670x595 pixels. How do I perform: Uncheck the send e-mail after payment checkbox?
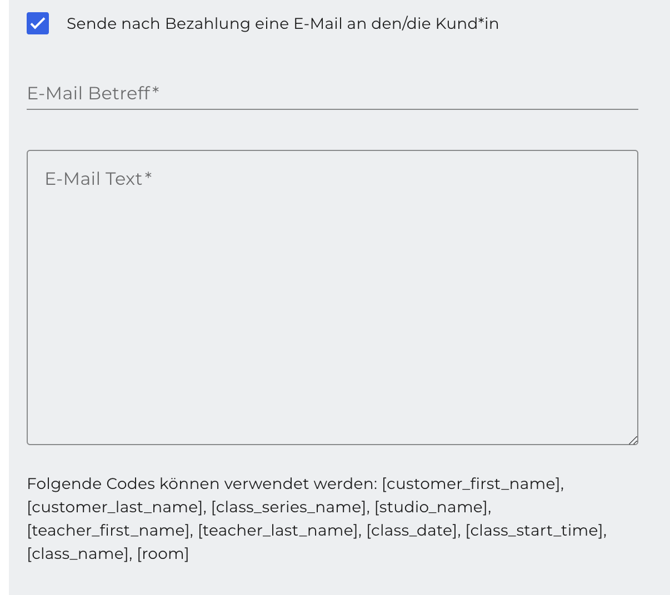click(x=38, y=23)
